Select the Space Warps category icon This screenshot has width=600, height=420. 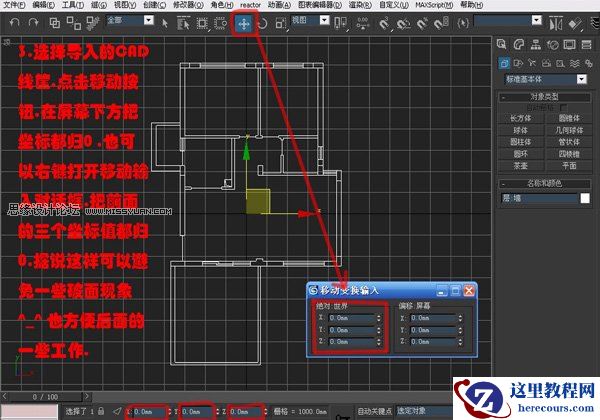[574, 63]
